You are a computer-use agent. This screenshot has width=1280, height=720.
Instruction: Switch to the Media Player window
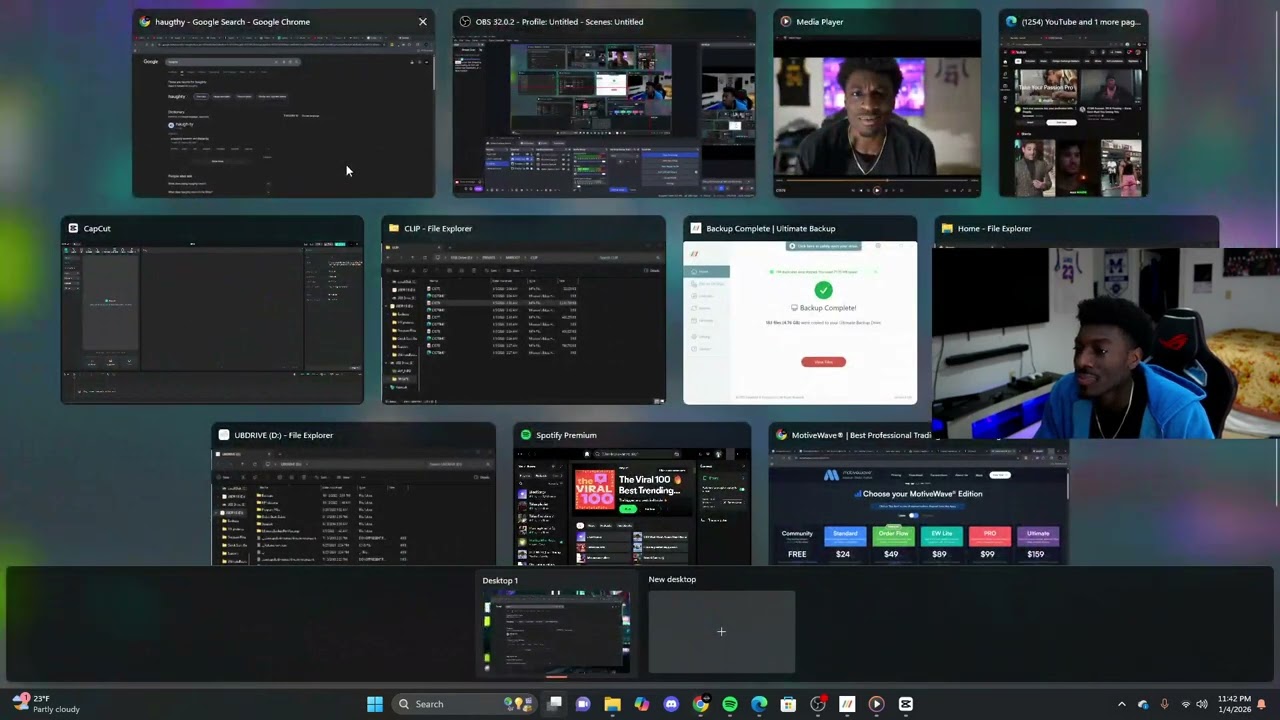[877, 104]
